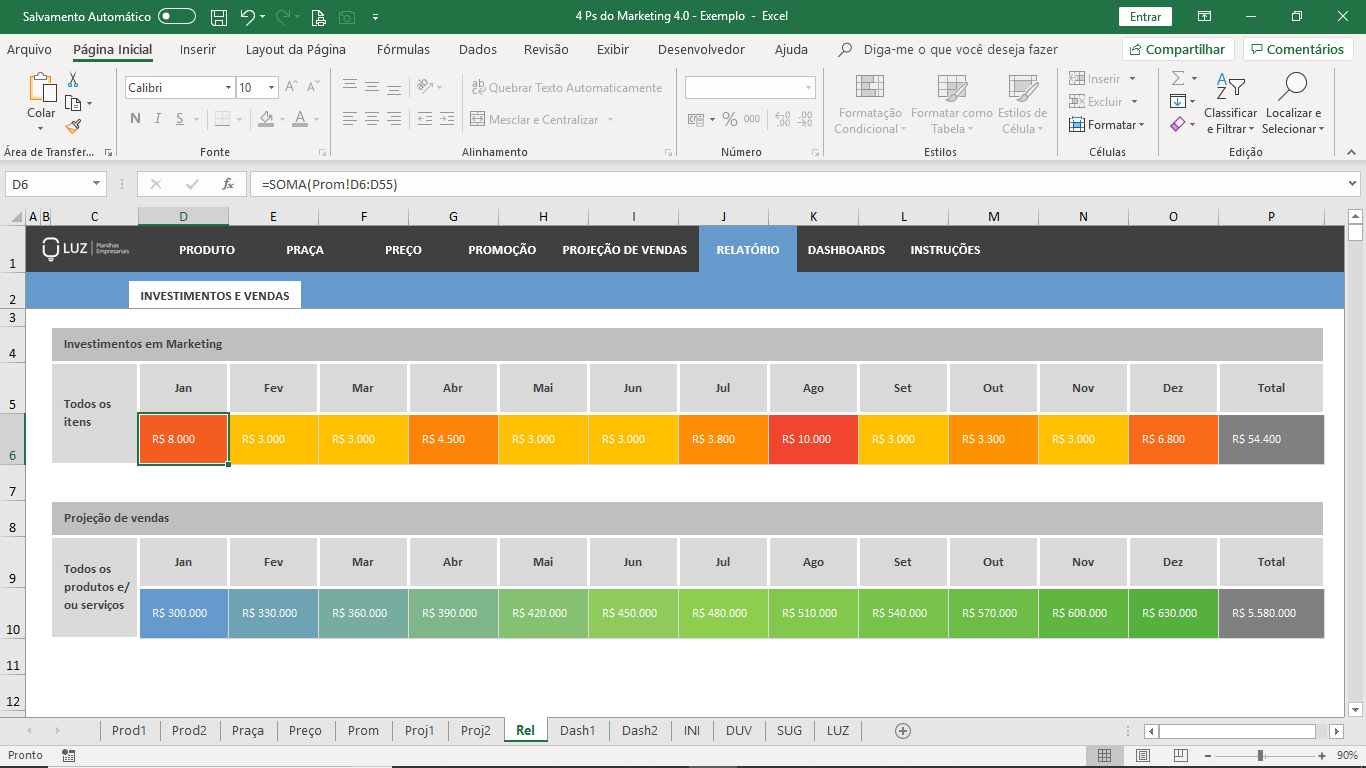Click Excluir cells button
The width and height of the screenshot is (1366, 768).
pos(1096,101)
